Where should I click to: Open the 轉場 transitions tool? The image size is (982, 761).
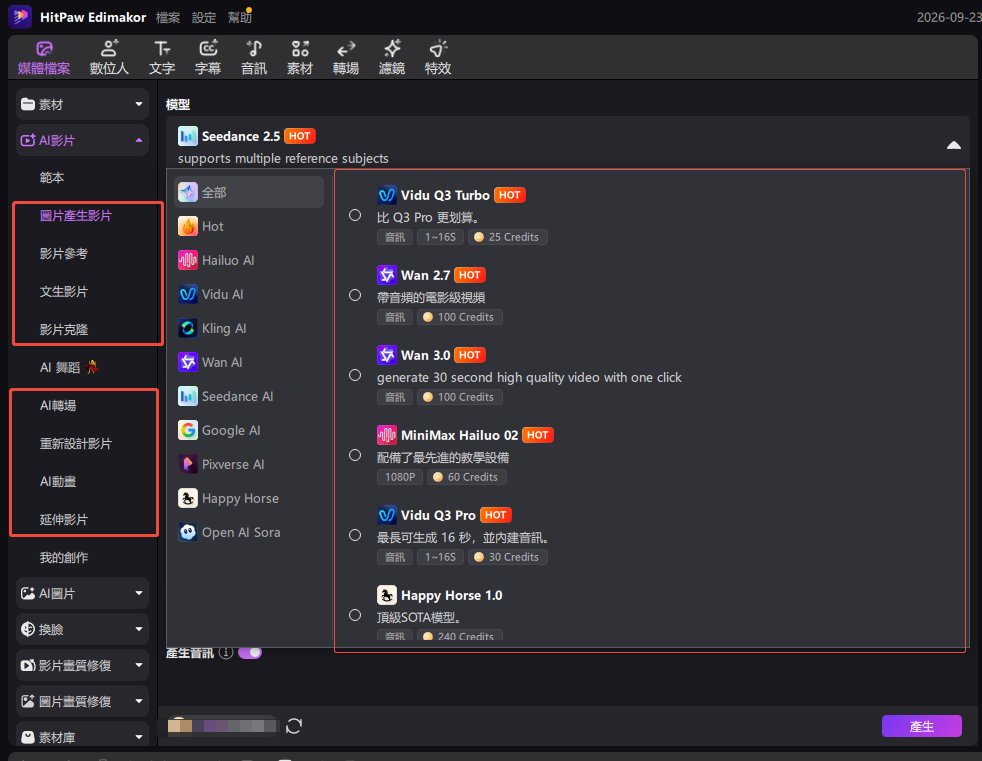point(346,58)
